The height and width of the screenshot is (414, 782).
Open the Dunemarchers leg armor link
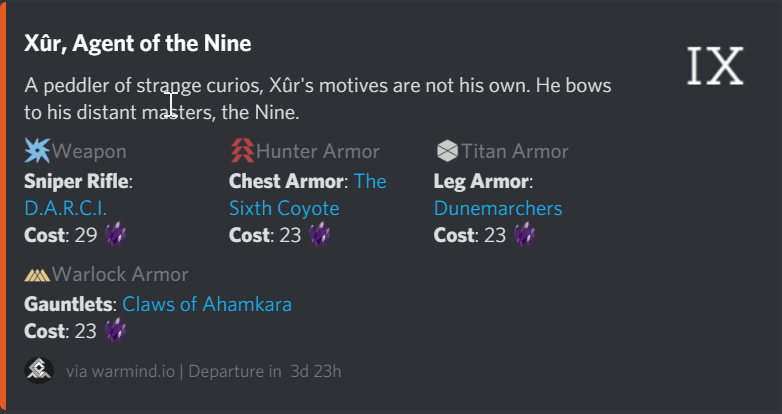(497, 208)
